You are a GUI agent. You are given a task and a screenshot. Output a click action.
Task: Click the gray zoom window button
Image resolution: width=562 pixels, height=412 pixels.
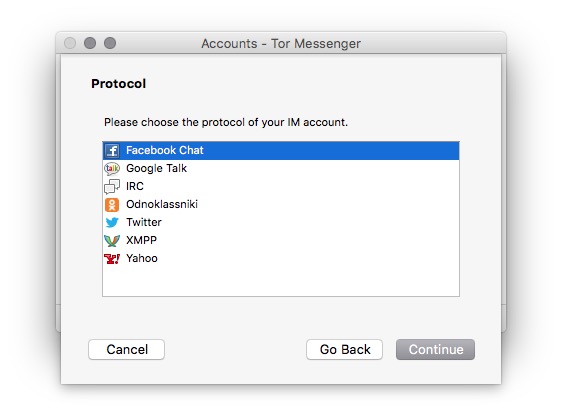110,43
